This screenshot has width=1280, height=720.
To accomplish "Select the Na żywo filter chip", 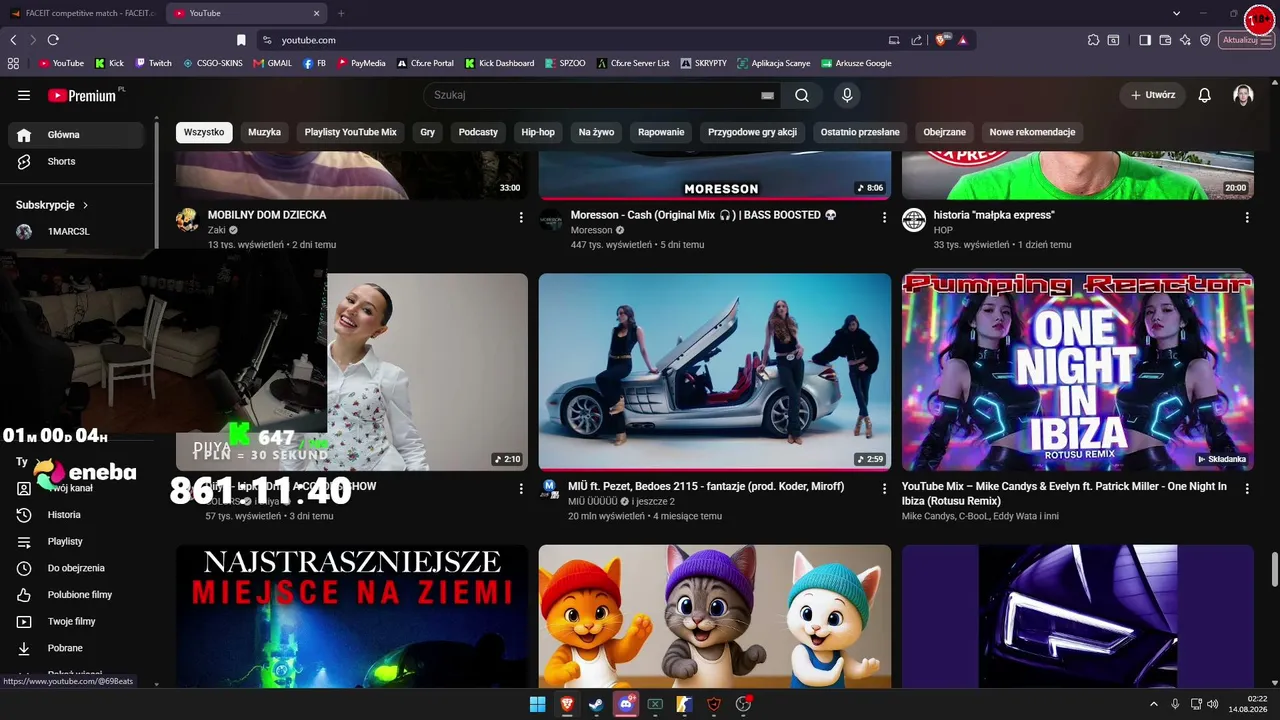I will click(596, 132).
